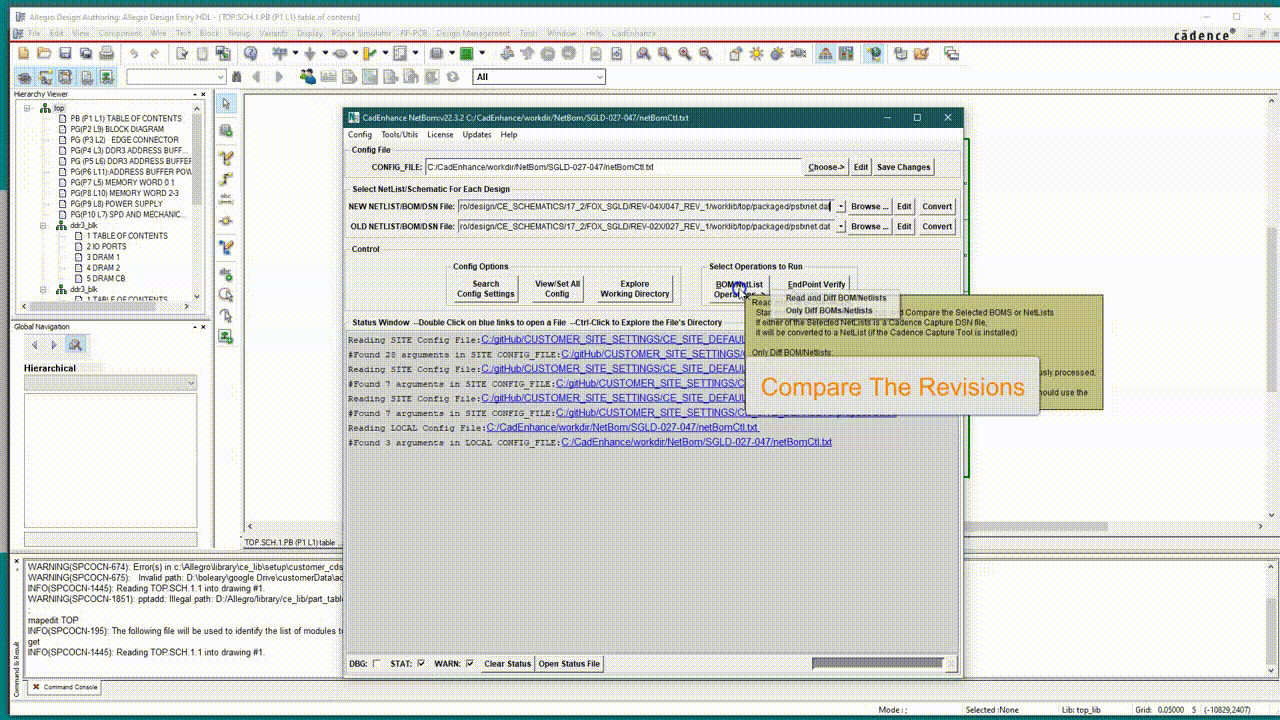Click the stepped bus wire tool icon

click(x=226, y=178)
